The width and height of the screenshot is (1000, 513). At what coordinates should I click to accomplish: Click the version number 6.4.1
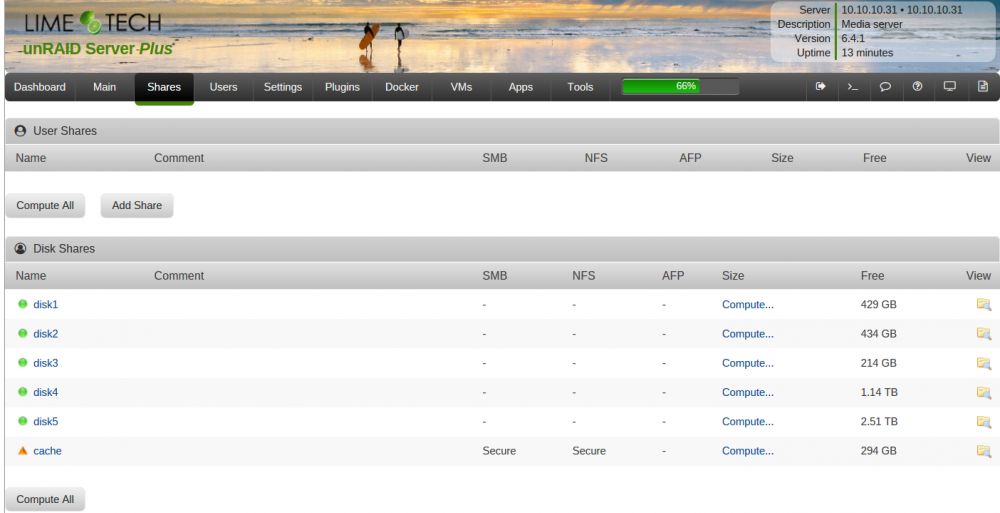click(853, 38)
